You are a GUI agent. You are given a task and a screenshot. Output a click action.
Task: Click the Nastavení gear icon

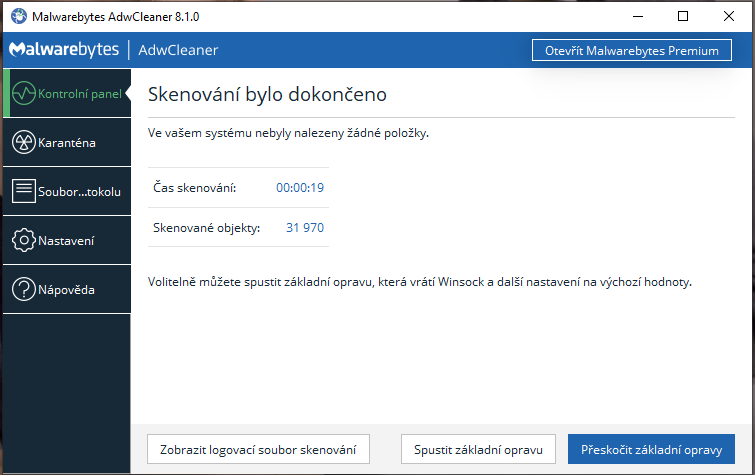[23, 241]
